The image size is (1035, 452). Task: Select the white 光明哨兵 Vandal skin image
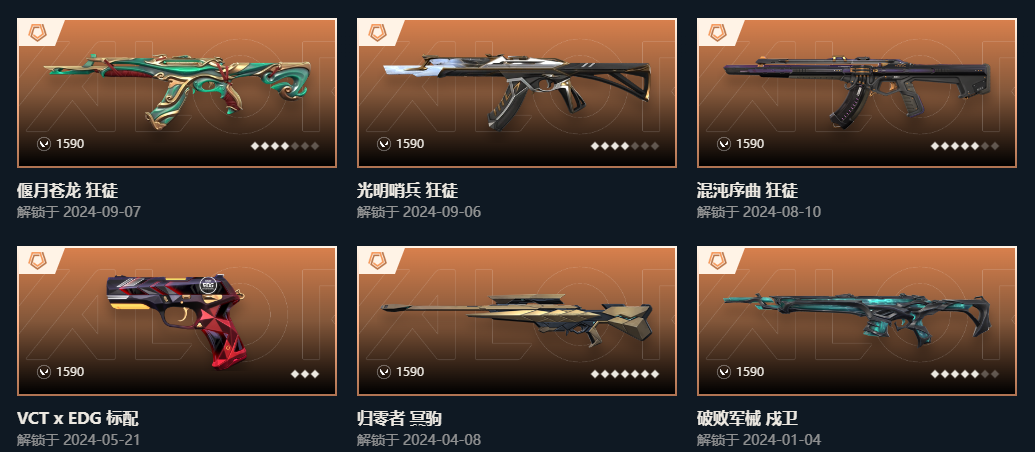point(517,91)
